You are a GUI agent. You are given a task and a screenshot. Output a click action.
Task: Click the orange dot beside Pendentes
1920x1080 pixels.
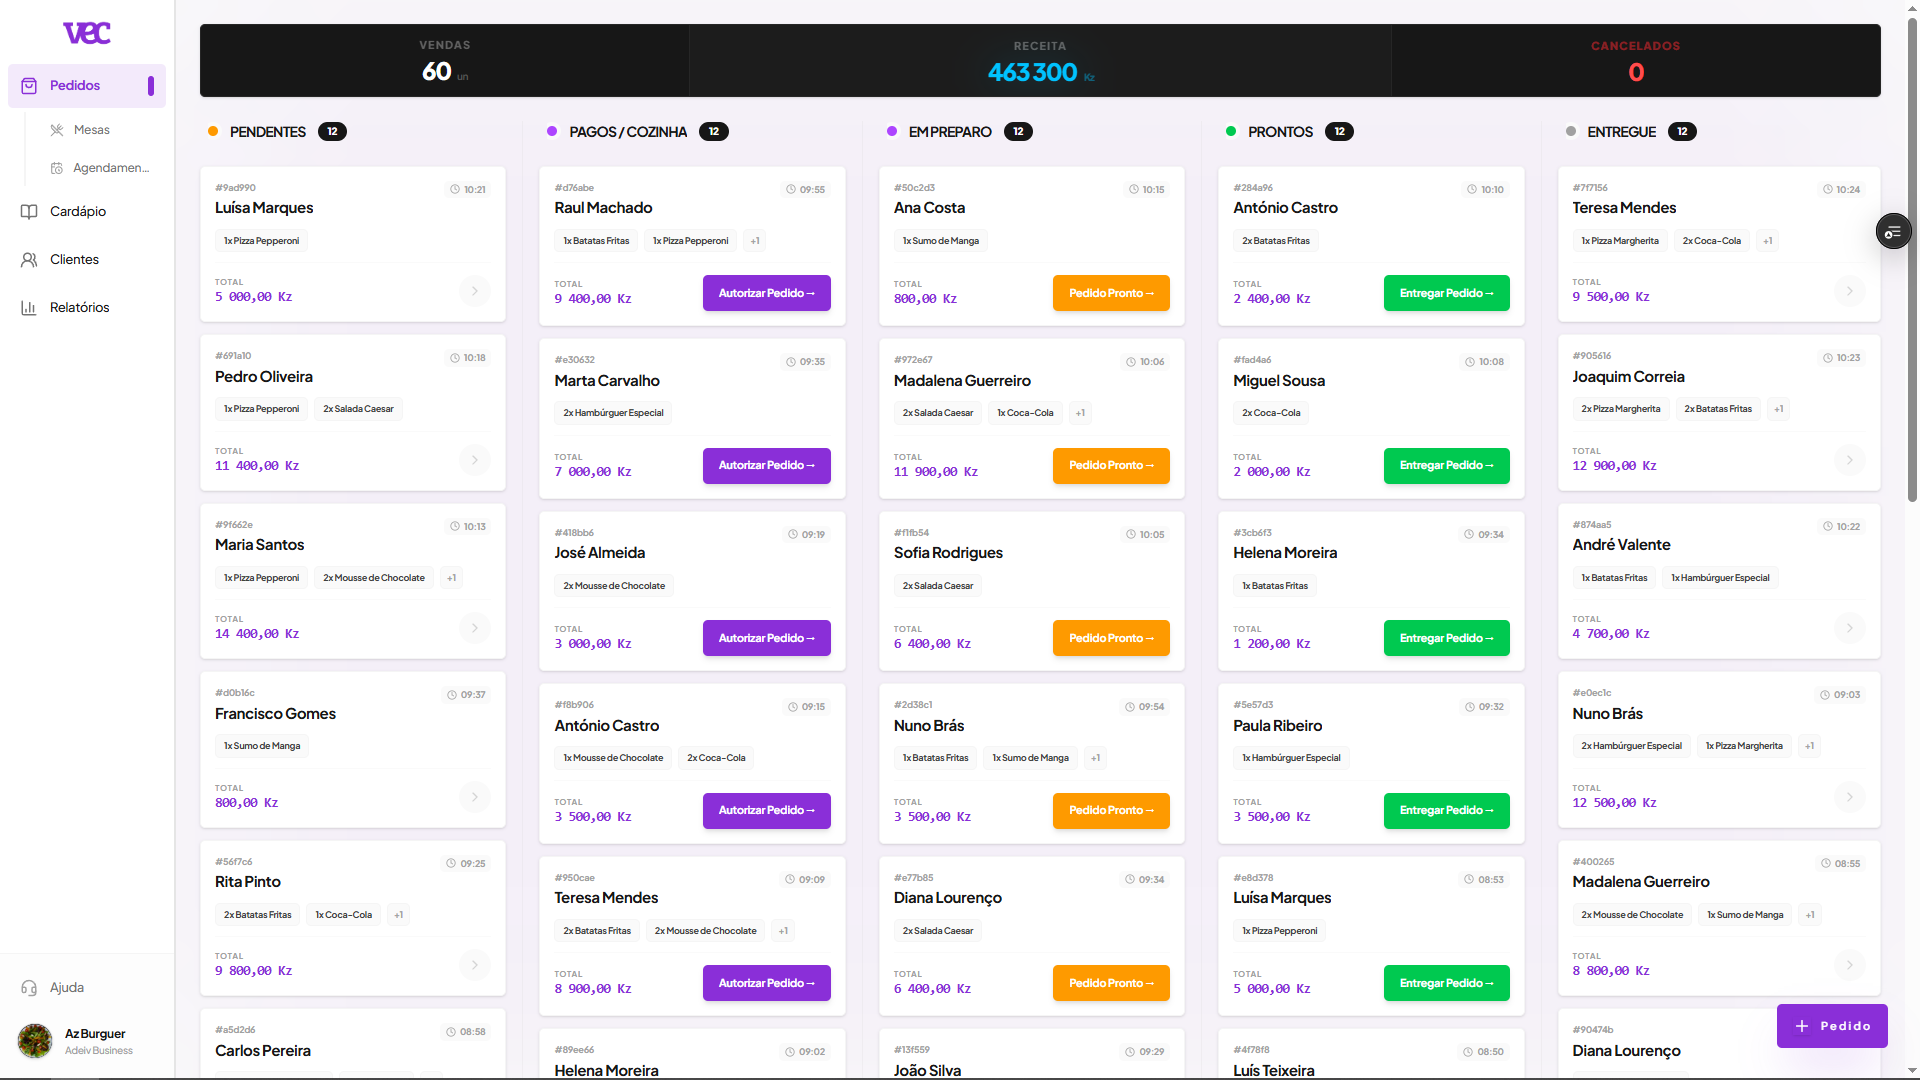pos(213,132)
